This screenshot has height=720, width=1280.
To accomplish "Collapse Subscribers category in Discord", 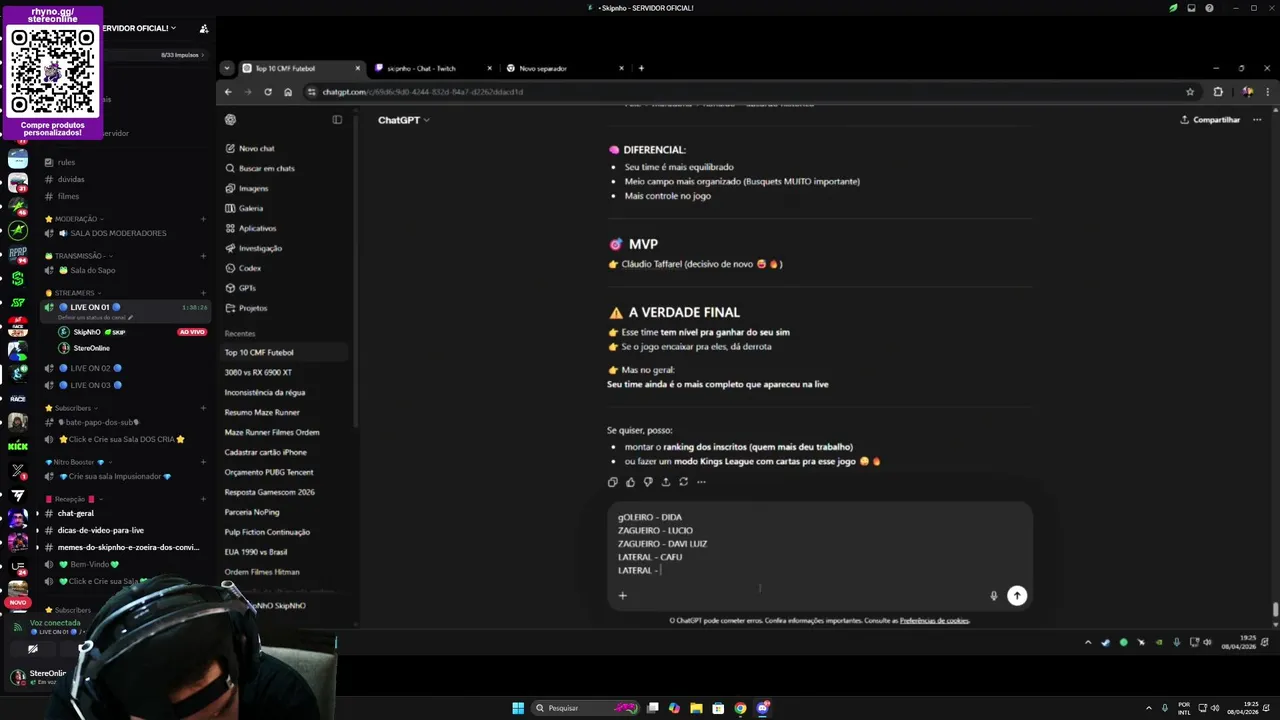I will click(73, 408).
